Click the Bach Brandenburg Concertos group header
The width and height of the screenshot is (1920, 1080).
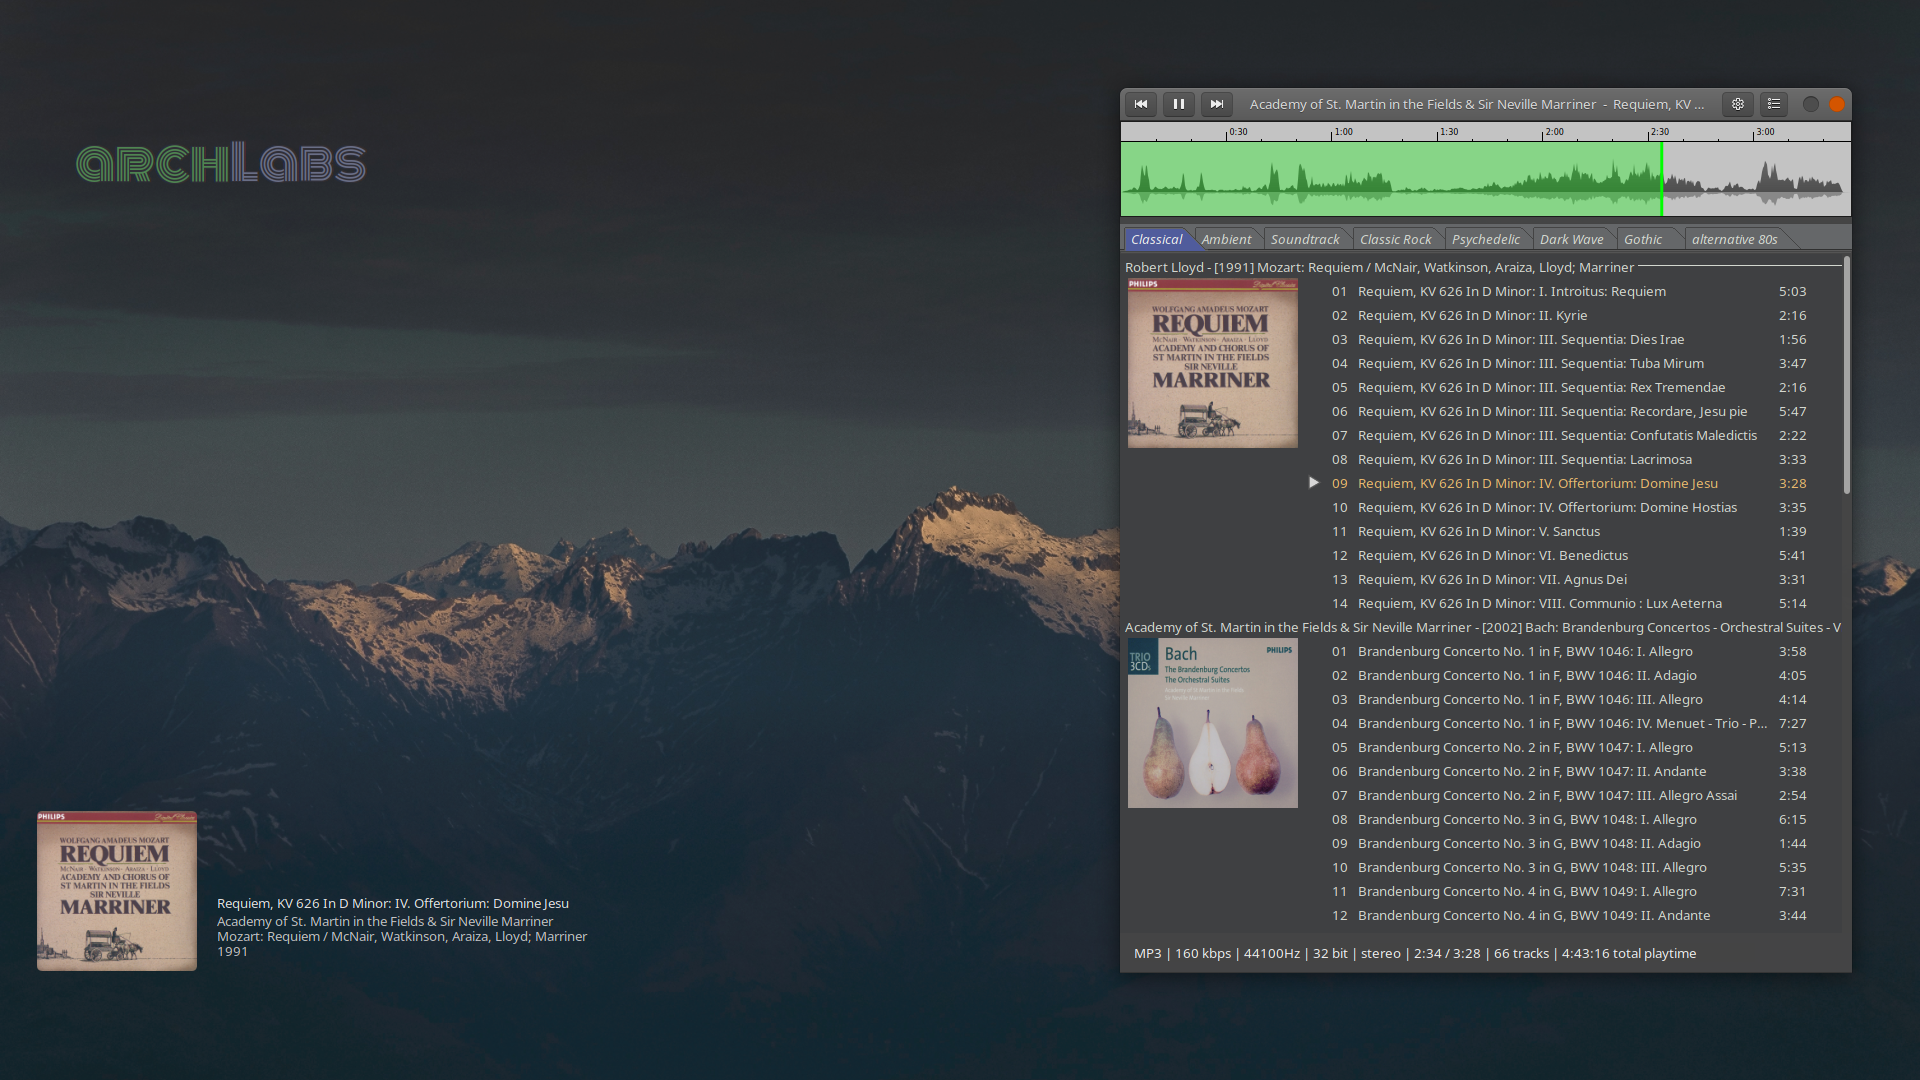point(1482,628)
